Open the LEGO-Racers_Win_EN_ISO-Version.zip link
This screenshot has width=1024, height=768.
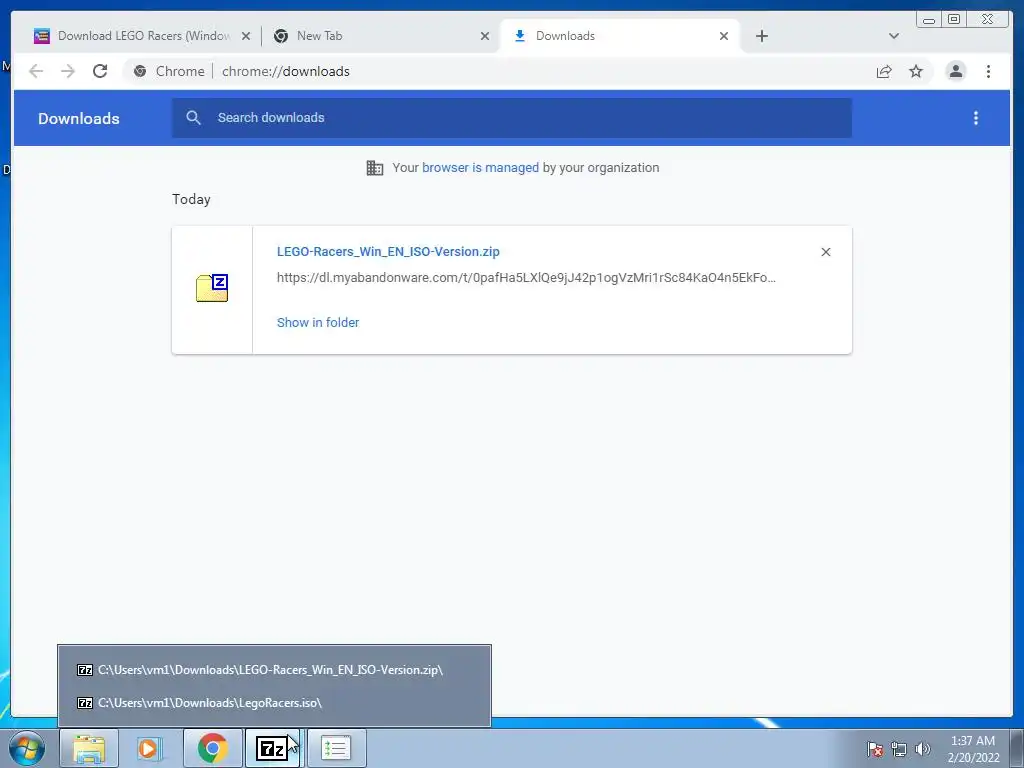(388, 251)
